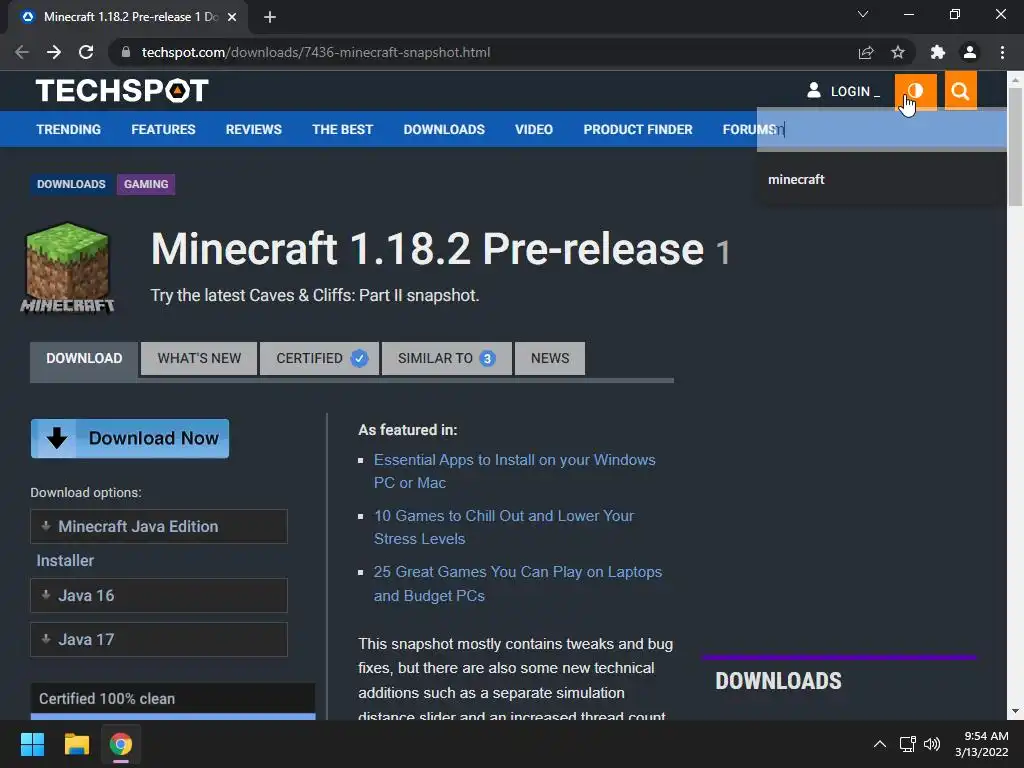Open THE BEST nav menu
This screenshot has width=1024, height=768.
click(x=342, y=129)
